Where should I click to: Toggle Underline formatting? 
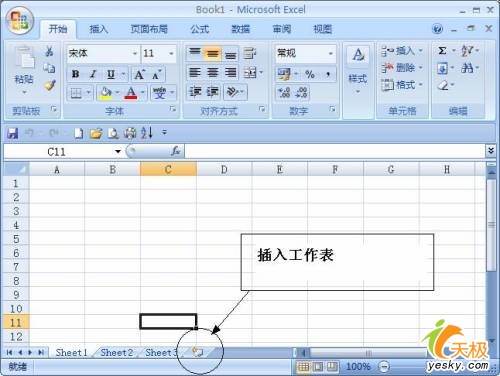click(111, 74)
